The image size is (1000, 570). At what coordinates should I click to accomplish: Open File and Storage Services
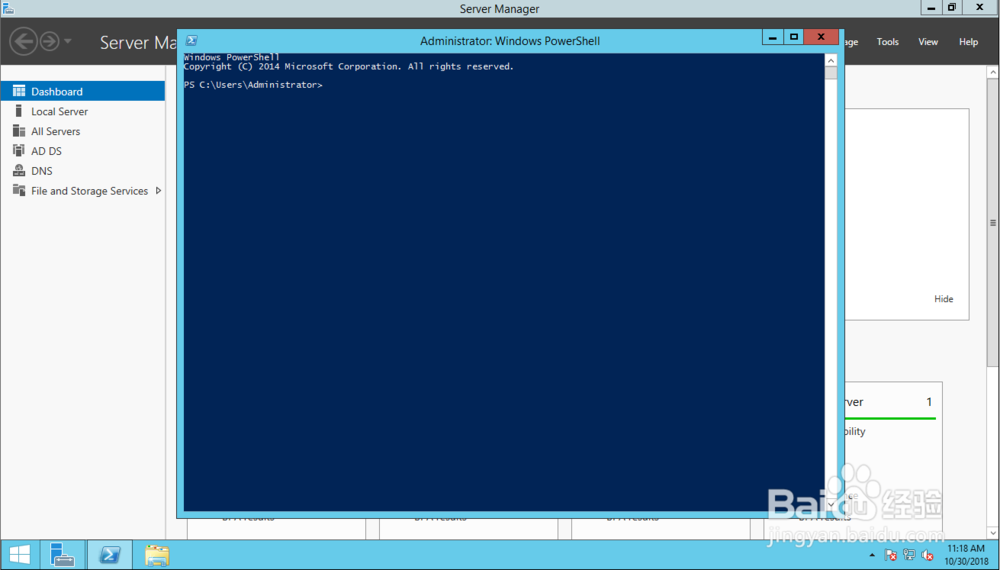(89, 191)
